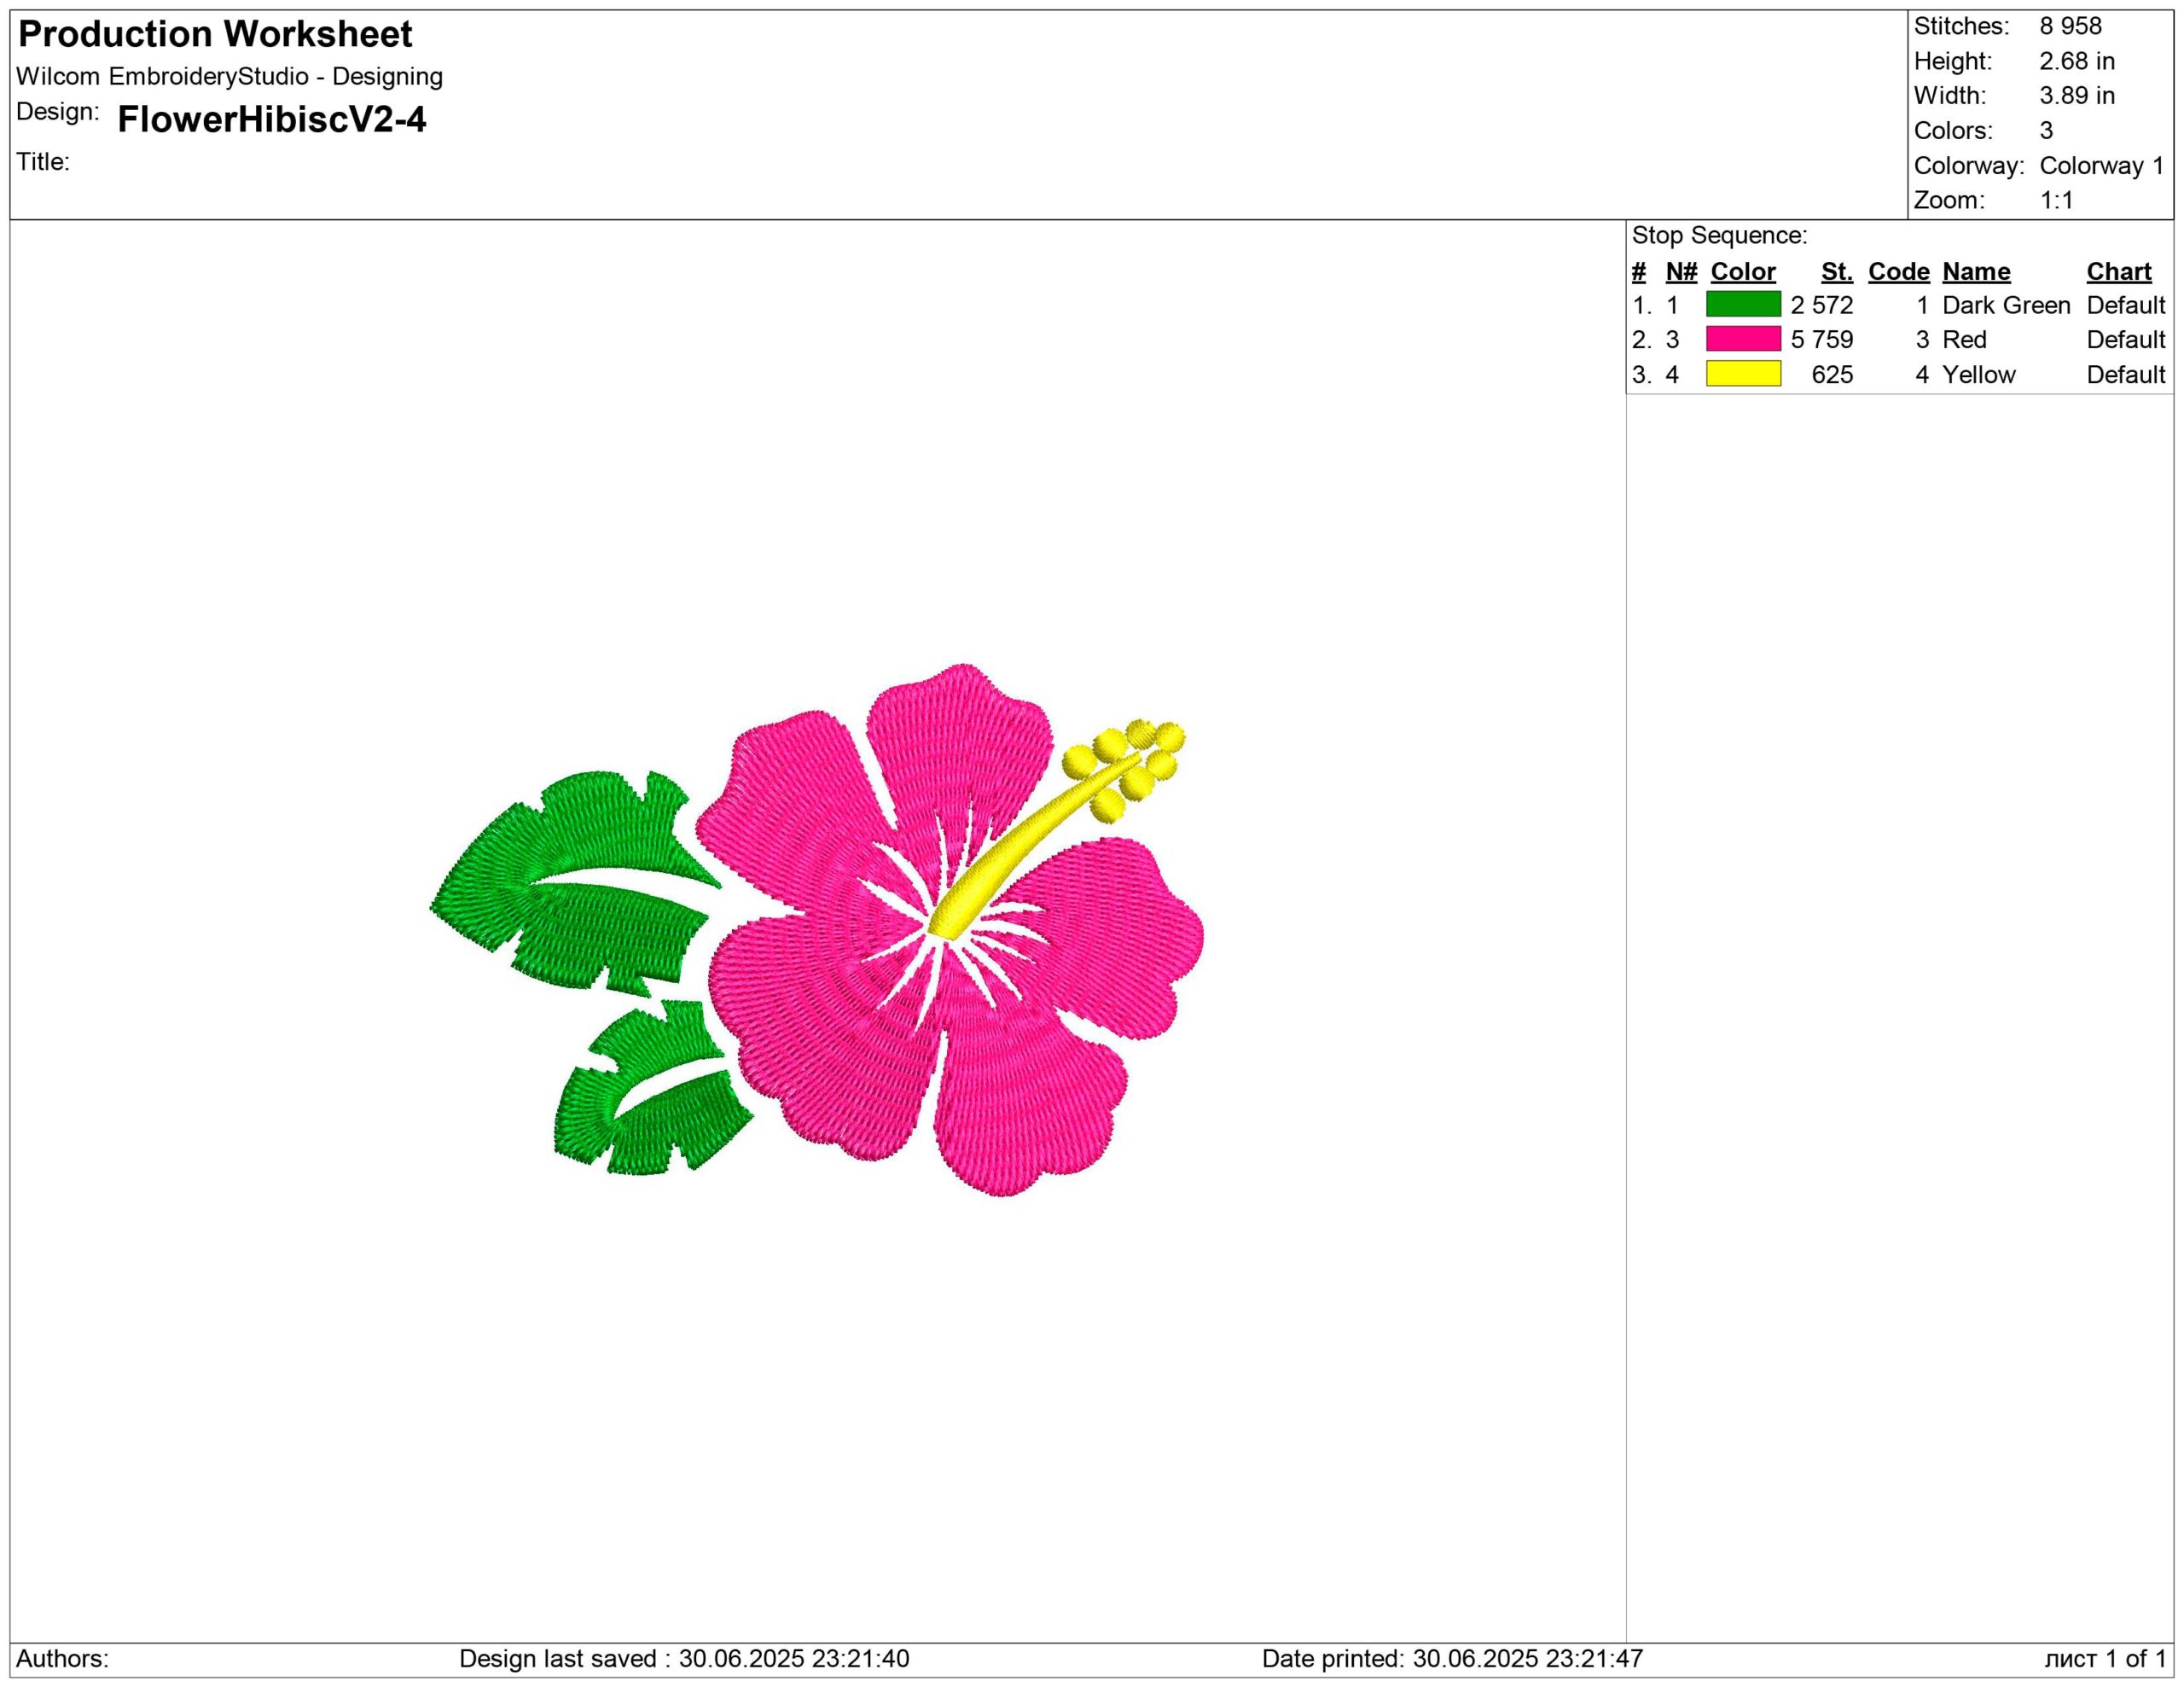Click the Color column header
The image size is (2184, 1681).
click(1743, 271)
